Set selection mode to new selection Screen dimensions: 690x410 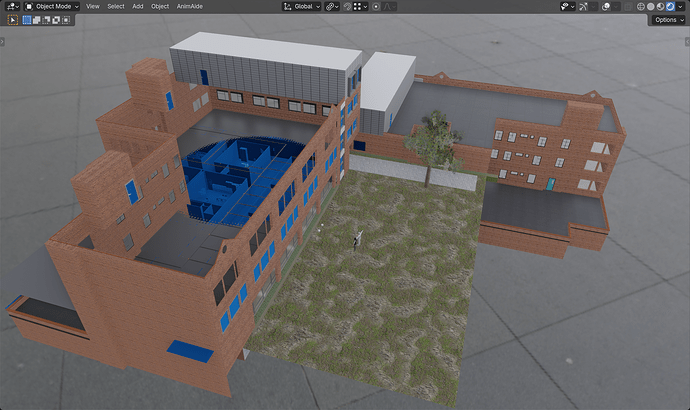tap(27, 20)
